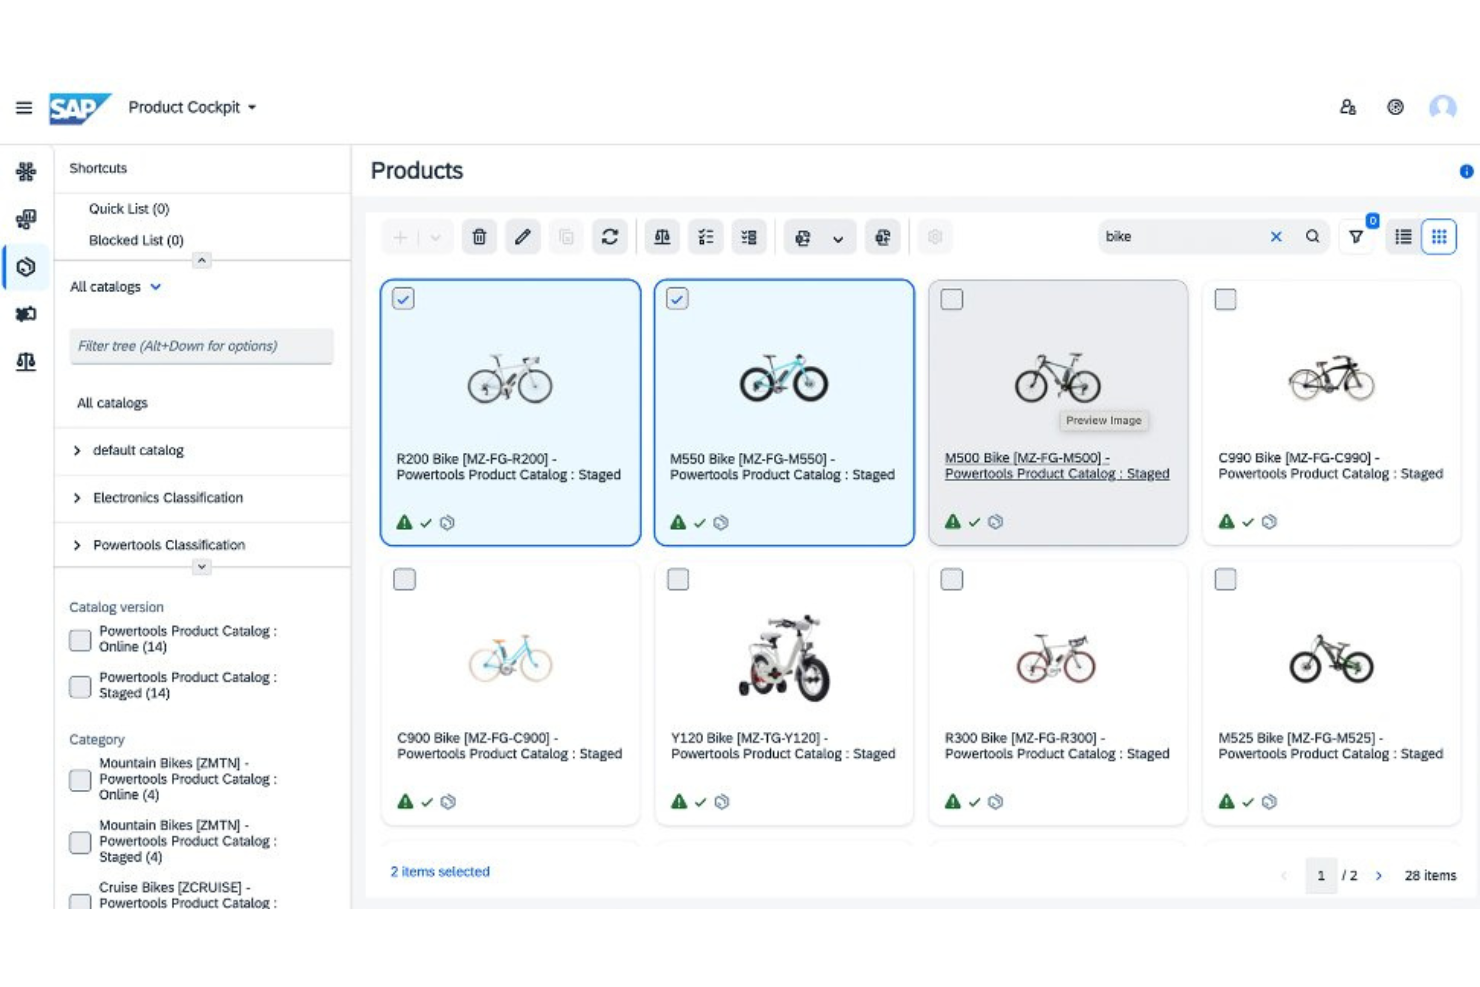Click the checklist toolbar icon
This screenshot has width=1480, height=987.
pyautogui.click(x=706, y=237)
